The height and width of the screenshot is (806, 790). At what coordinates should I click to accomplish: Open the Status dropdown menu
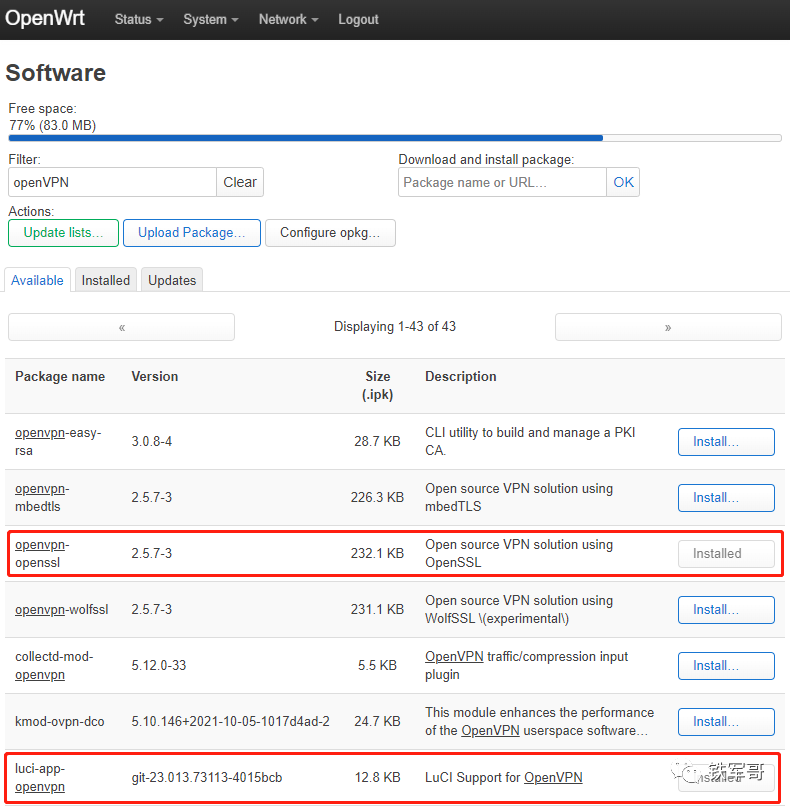[x=138, y=20]
